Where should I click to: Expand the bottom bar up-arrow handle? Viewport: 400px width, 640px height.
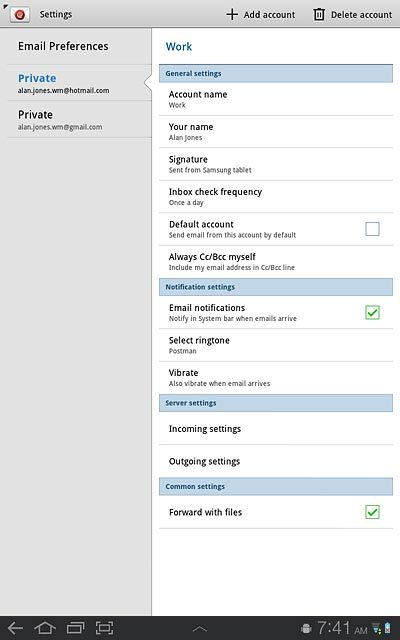click(x=200, y=629)
